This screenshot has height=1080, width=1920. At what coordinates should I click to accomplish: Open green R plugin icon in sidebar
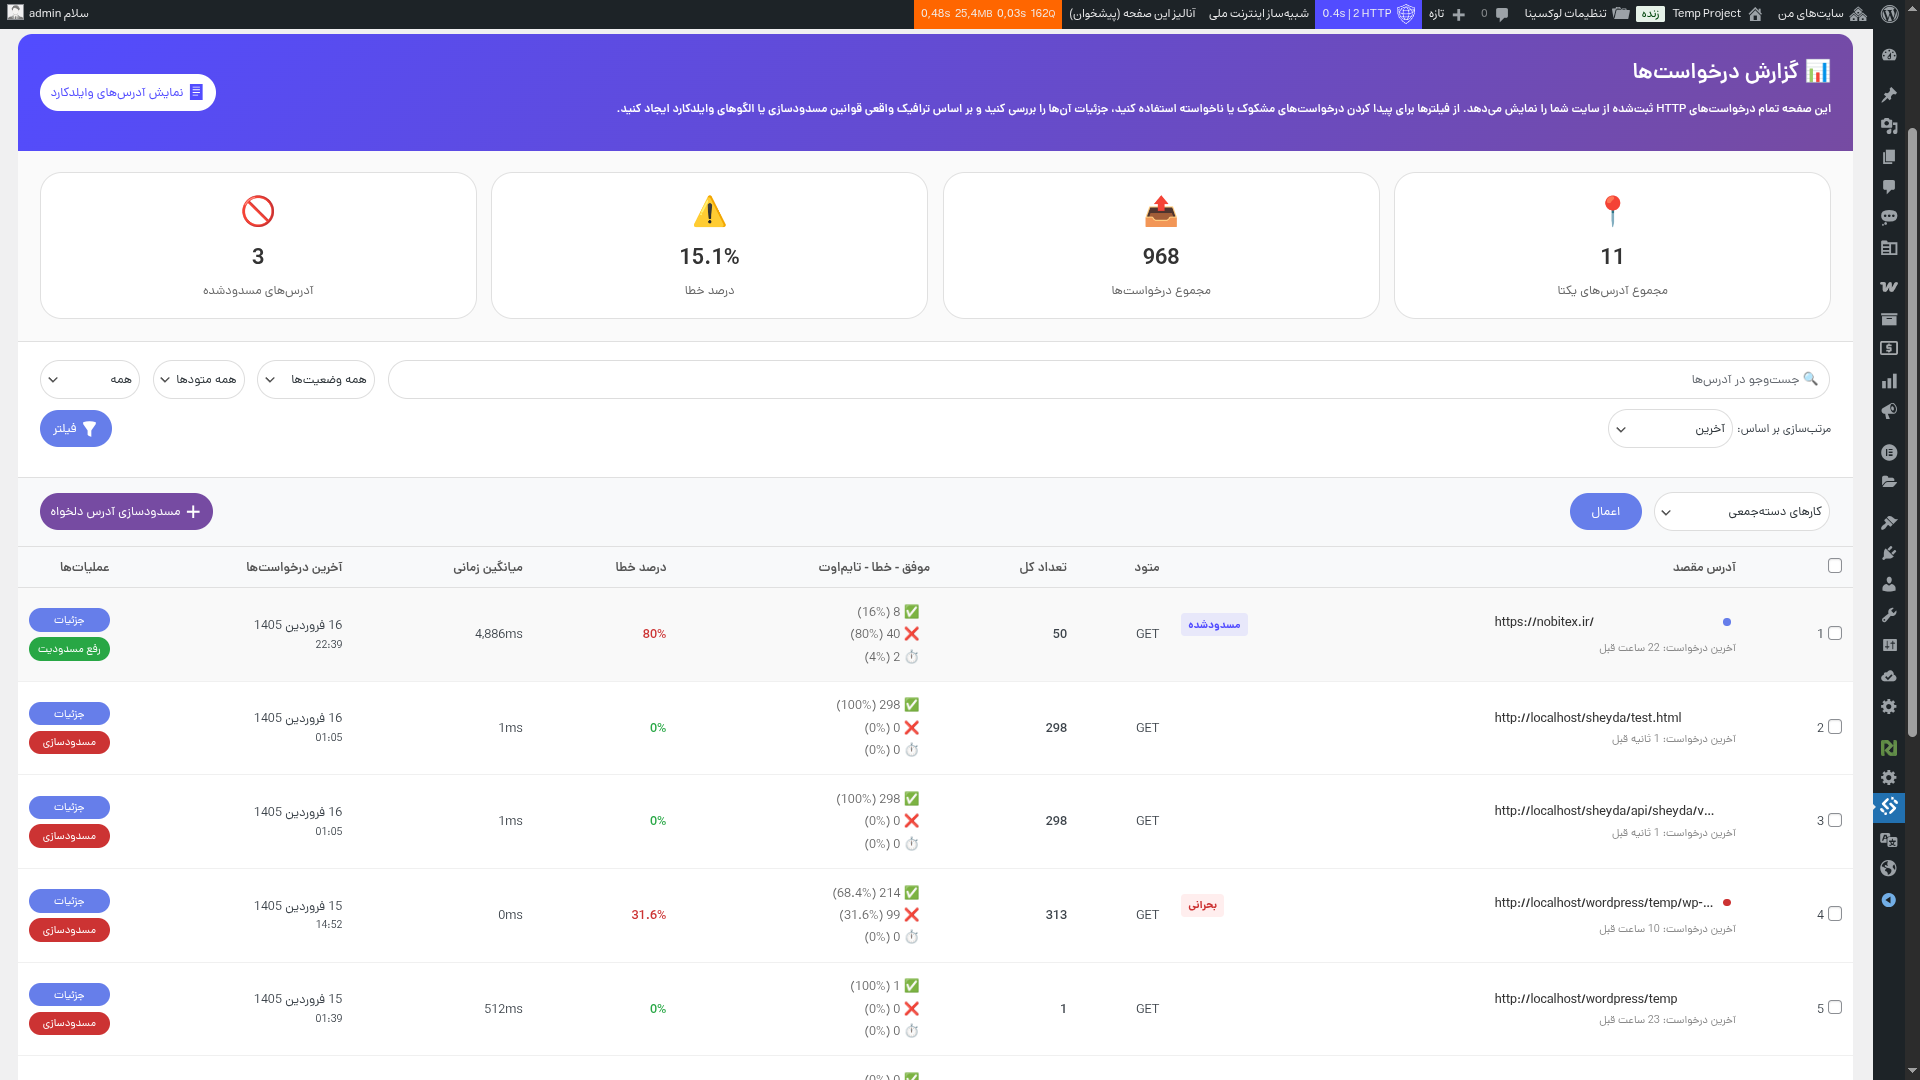pos(1889,747)
